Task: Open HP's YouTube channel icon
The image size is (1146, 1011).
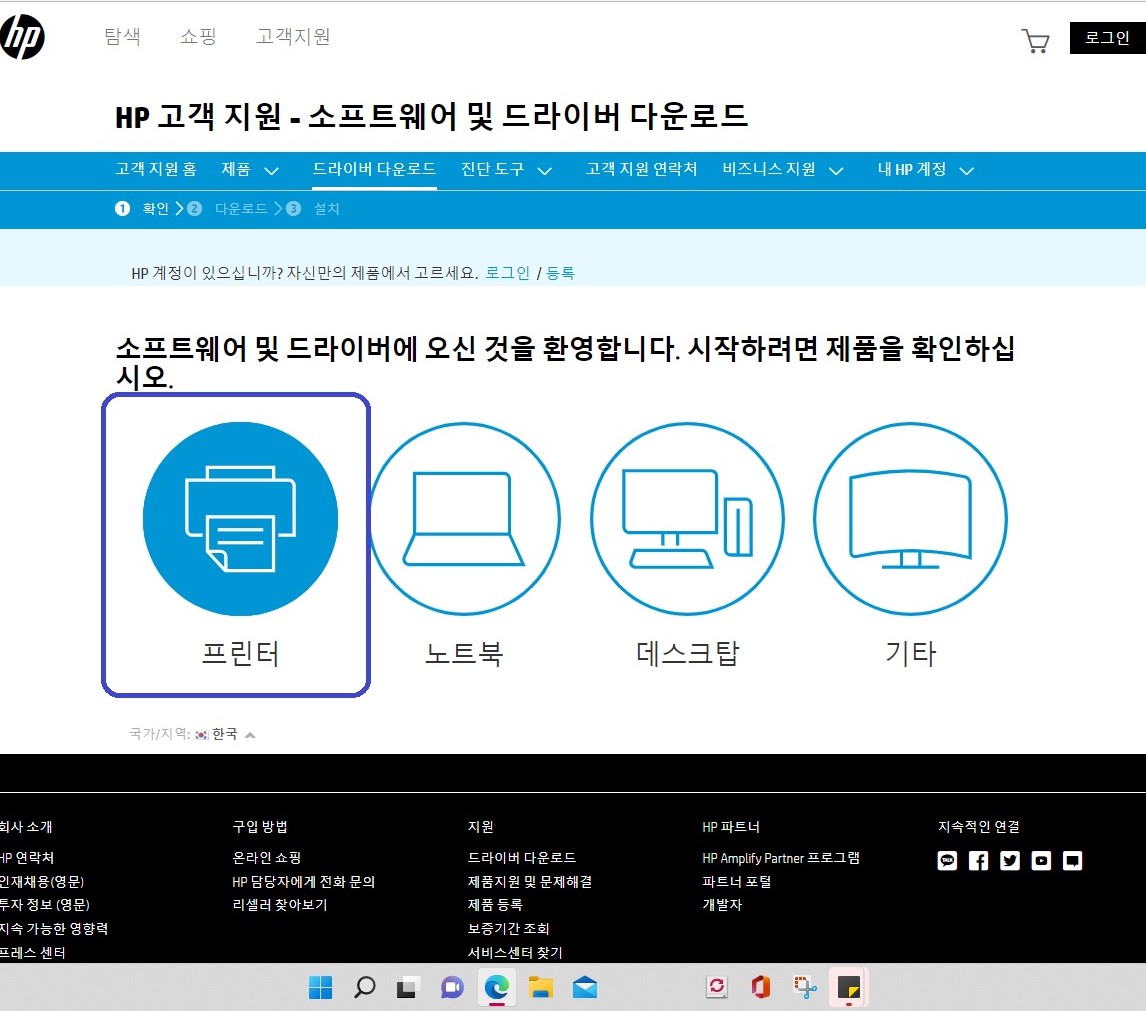Action: [x=1040, y=860]
